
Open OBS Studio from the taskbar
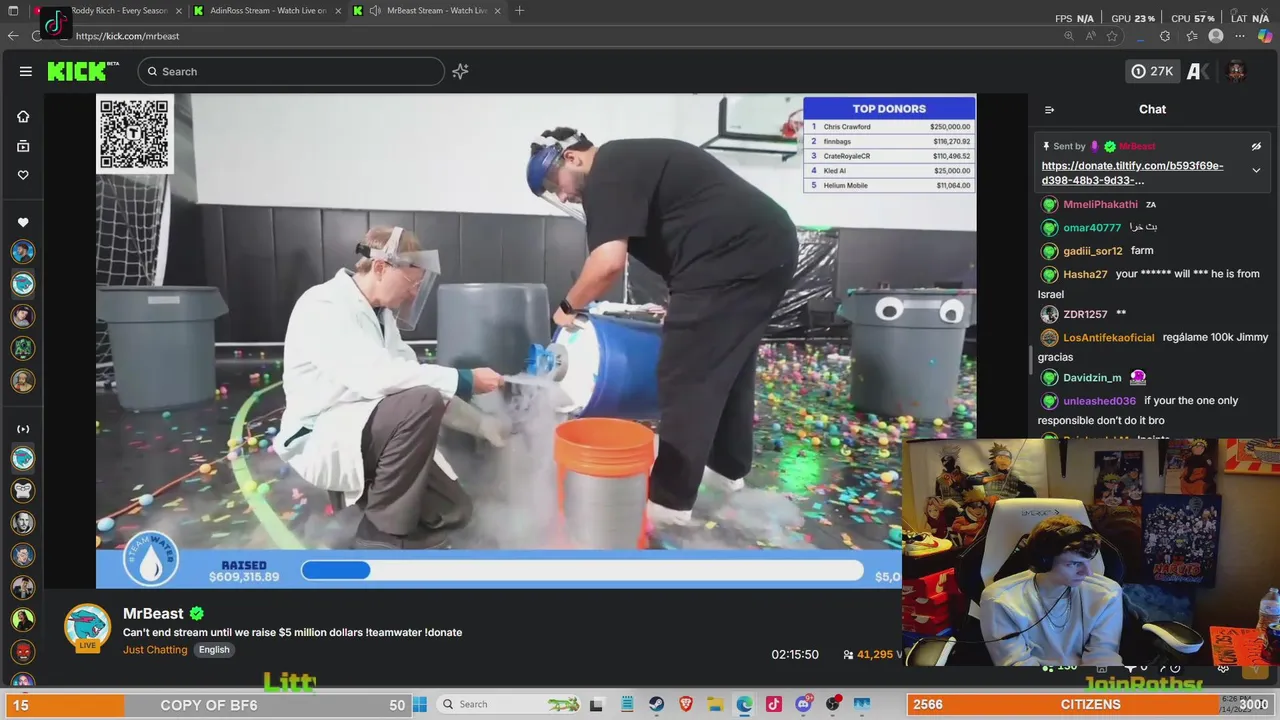click(832, 704)
